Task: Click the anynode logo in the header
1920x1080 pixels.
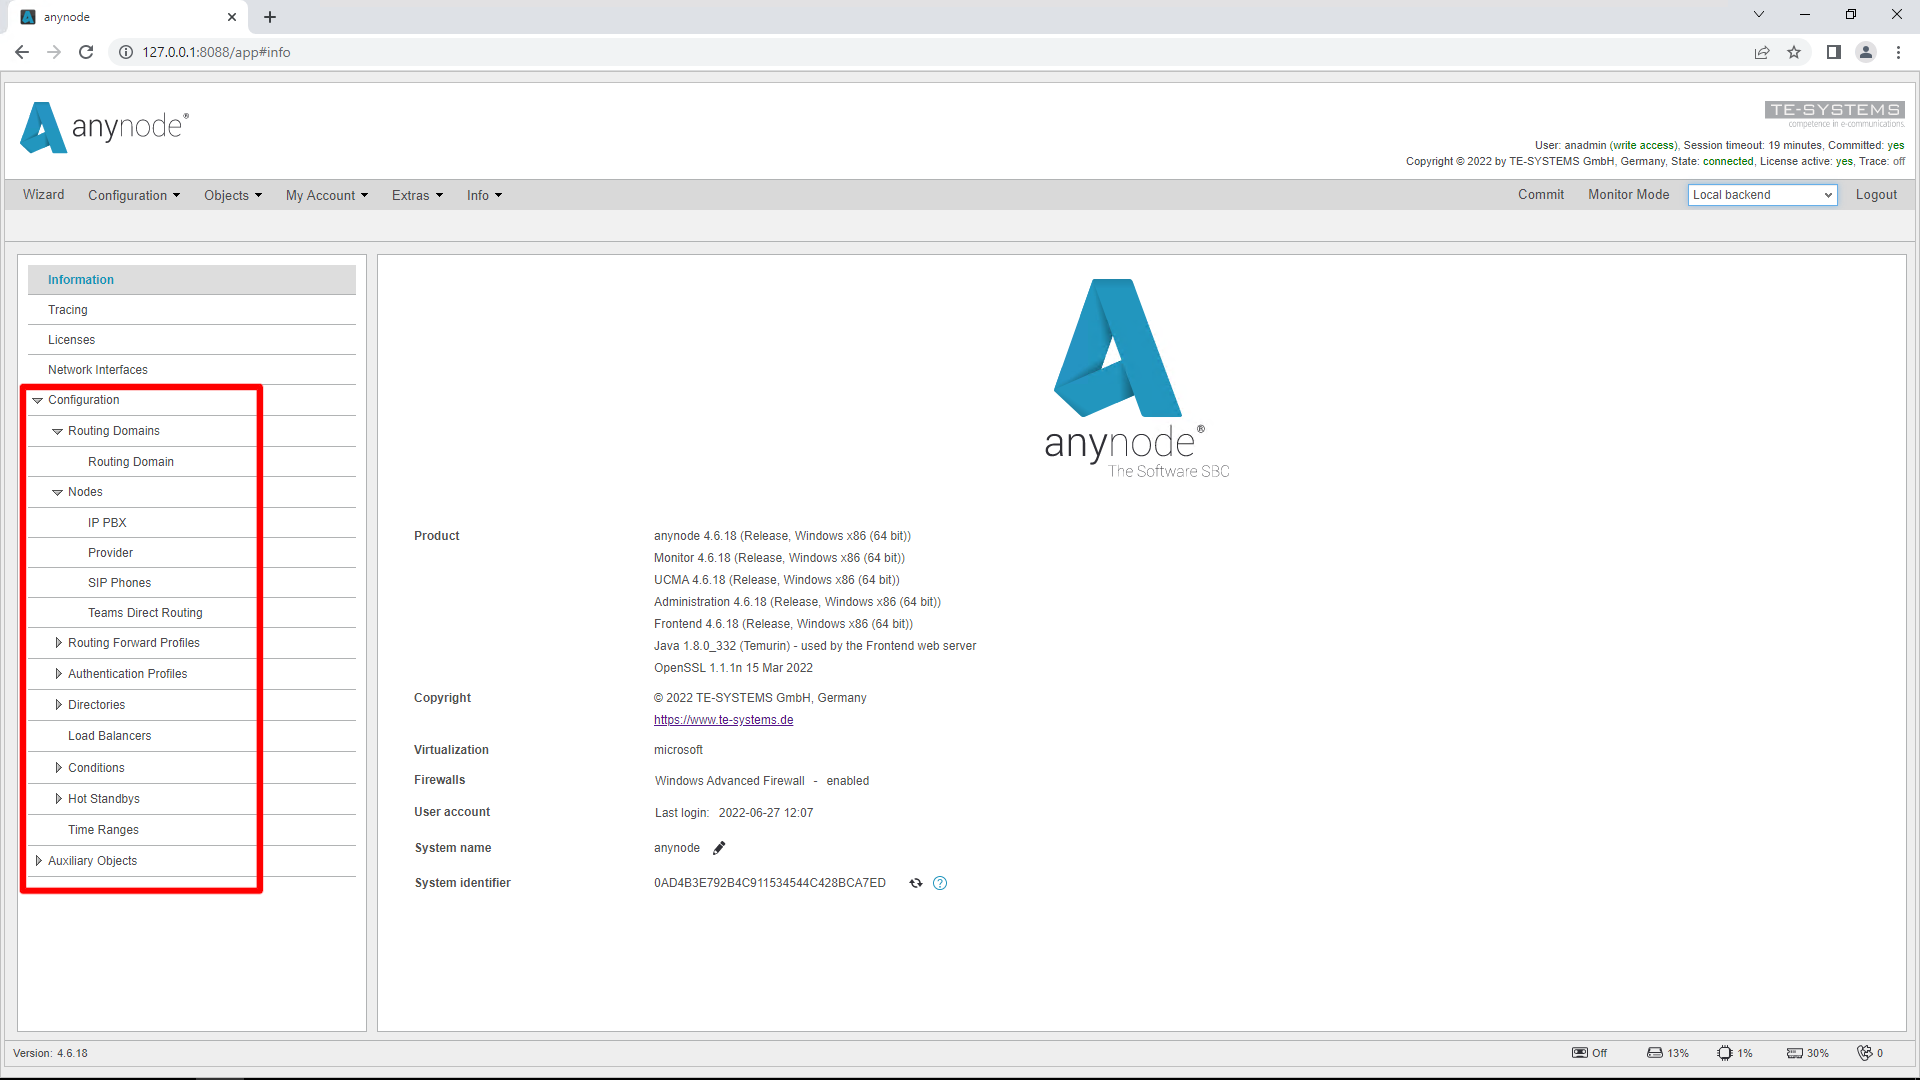Action: click(x=104, y=127)
